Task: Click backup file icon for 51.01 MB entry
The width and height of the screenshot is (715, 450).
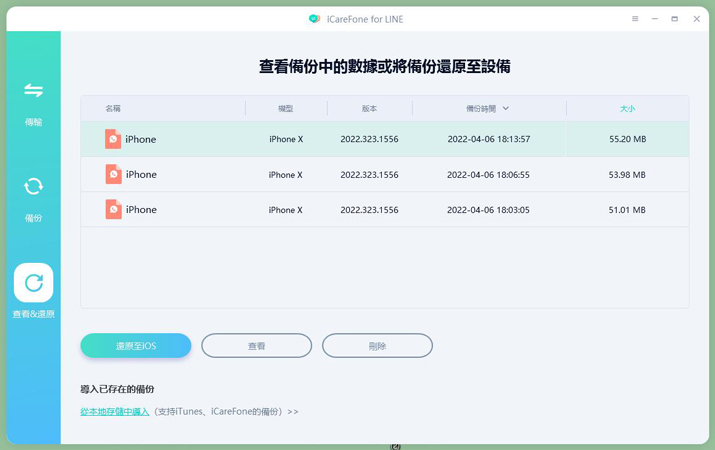Action: [114, 209]
